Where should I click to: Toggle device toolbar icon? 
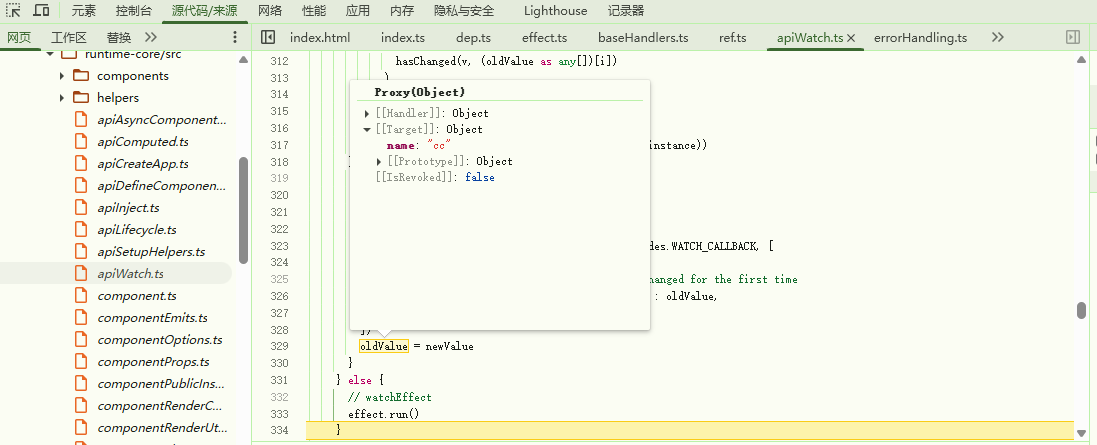(x=41, y=10)
